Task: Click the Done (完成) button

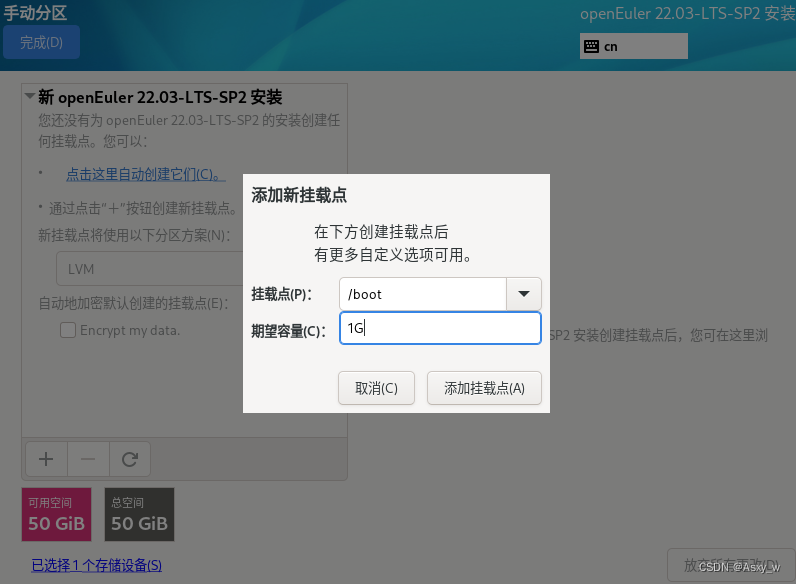Action: pos(41,42)
